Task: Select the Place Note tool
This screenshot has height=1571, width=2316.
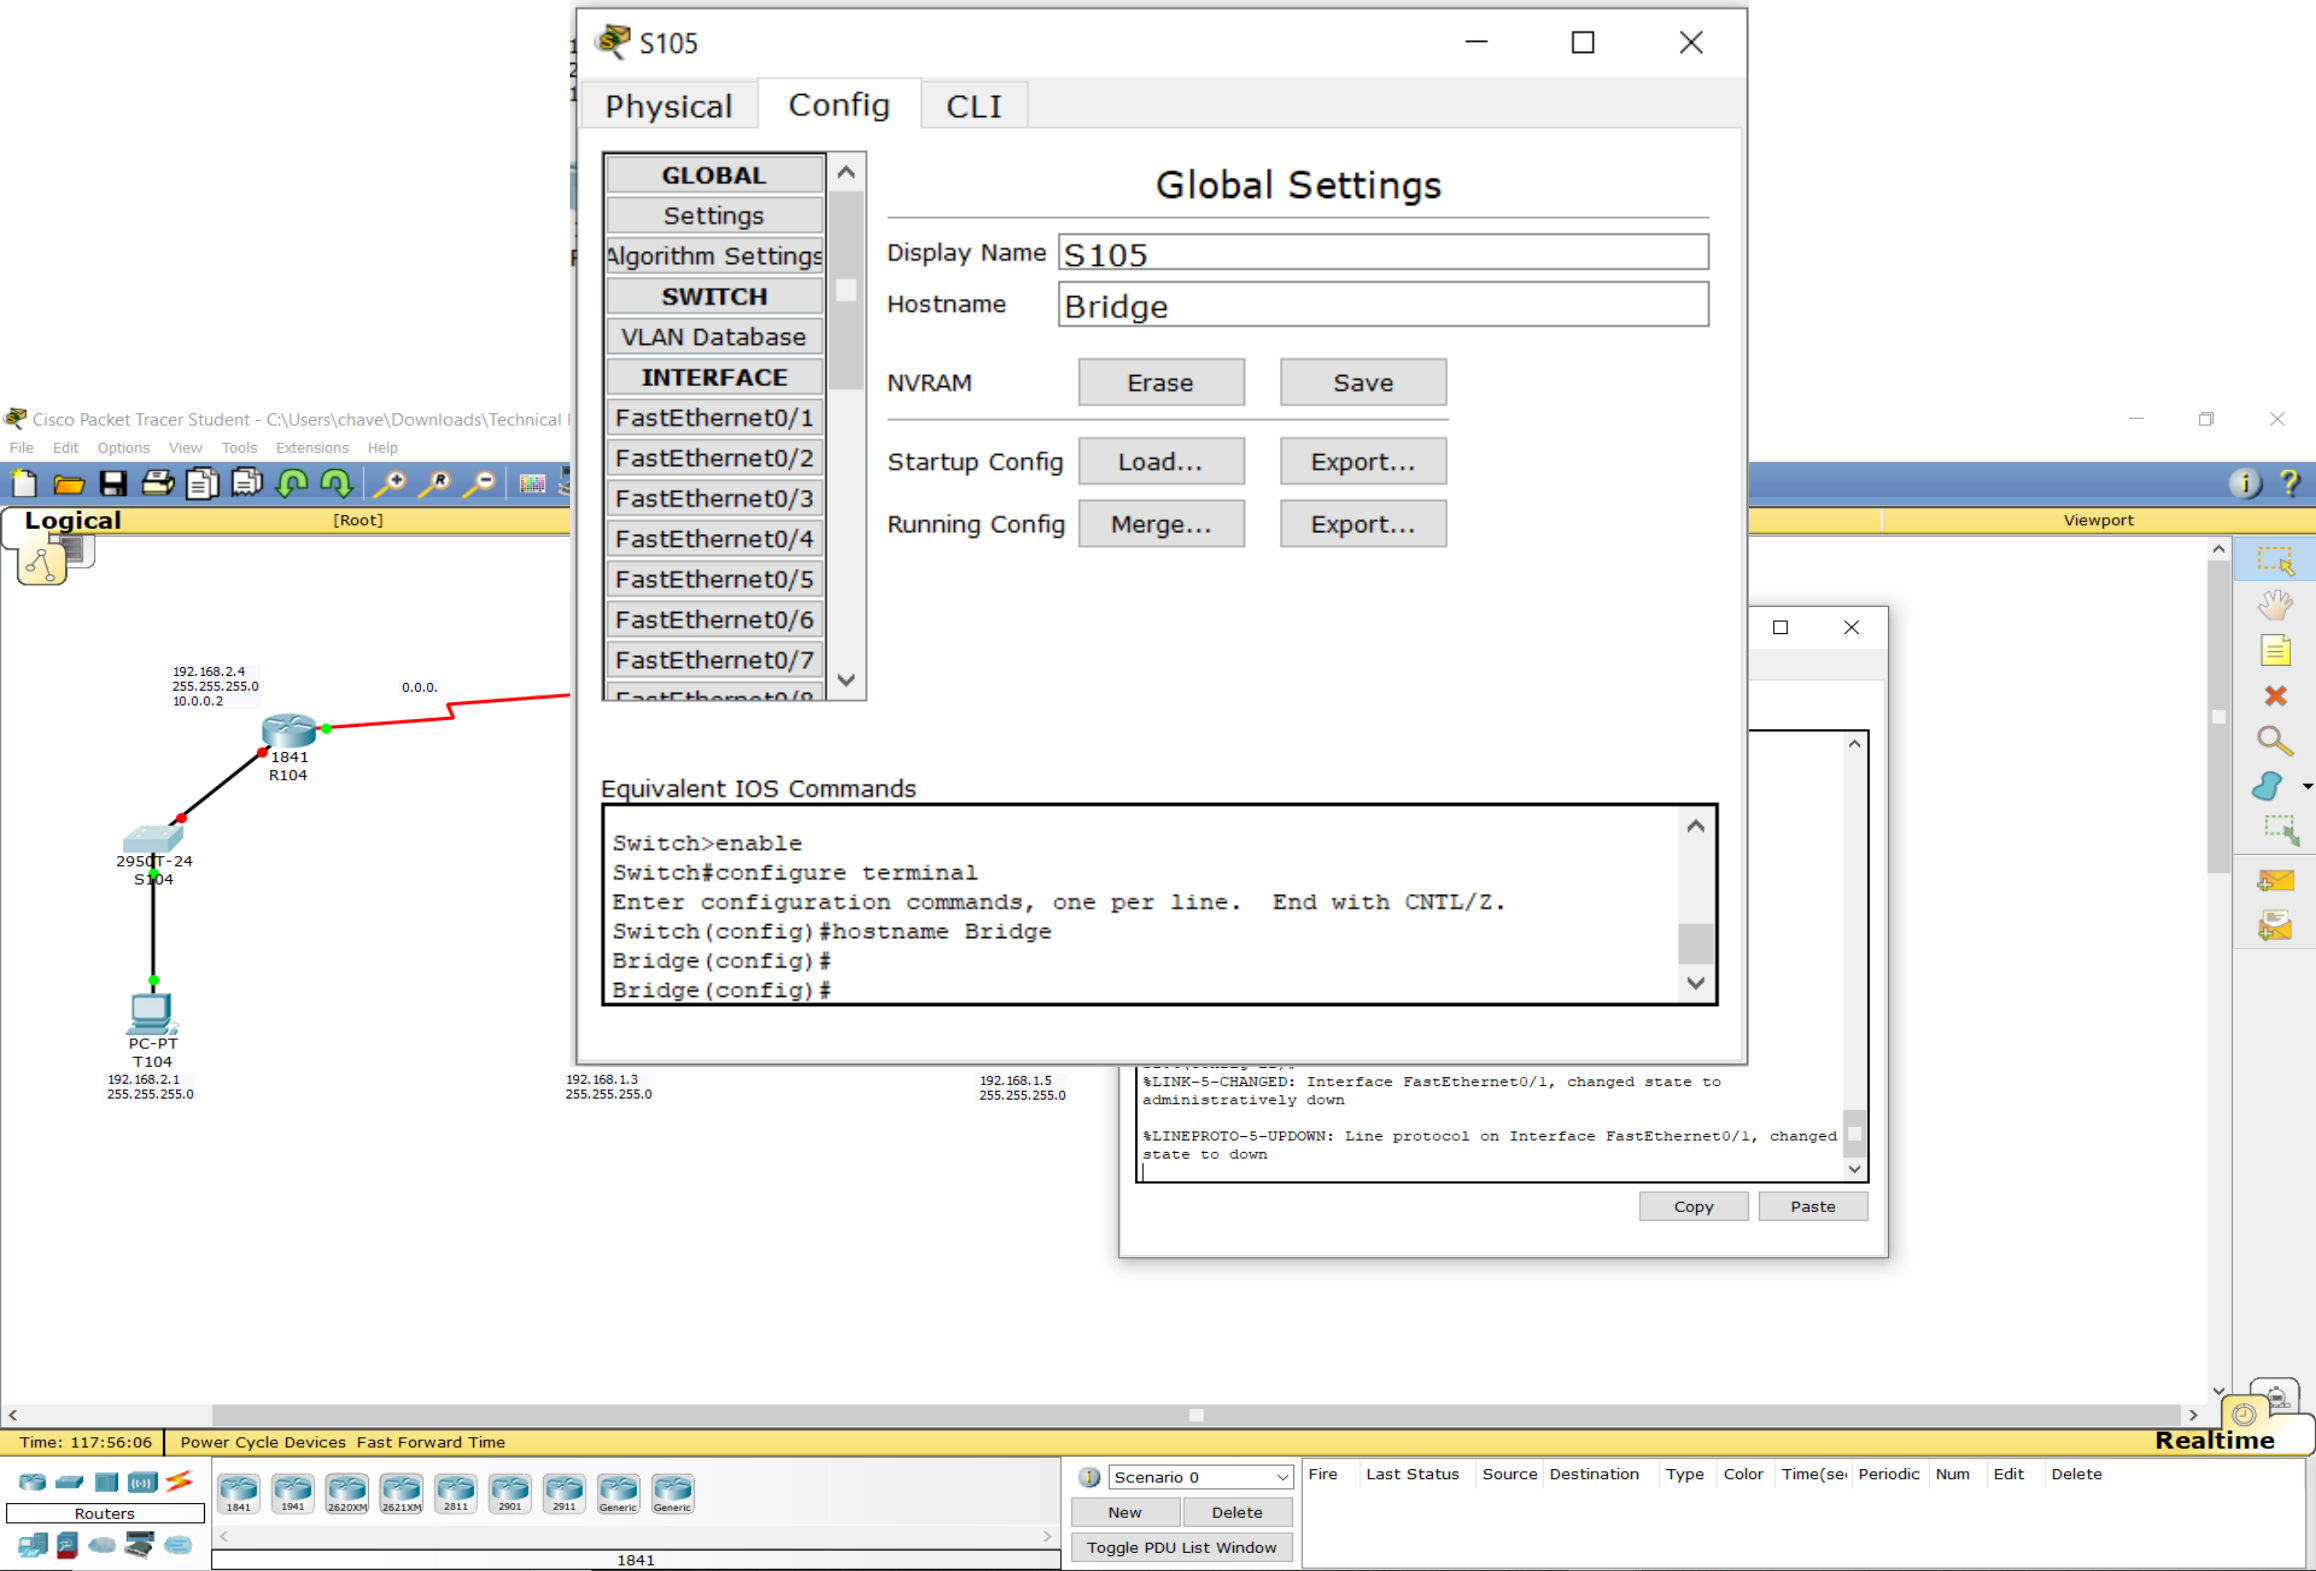Action: 2275,651
